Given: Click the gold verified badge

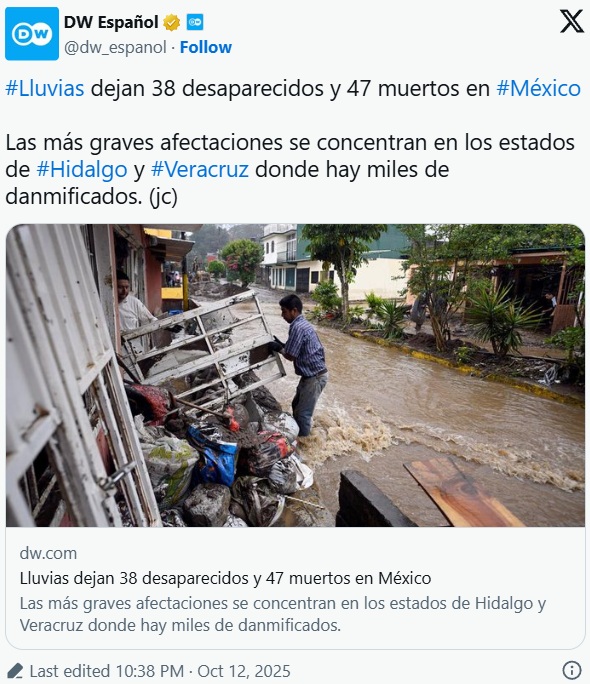Looking at the screenshot, I should [x=171, y=22].
